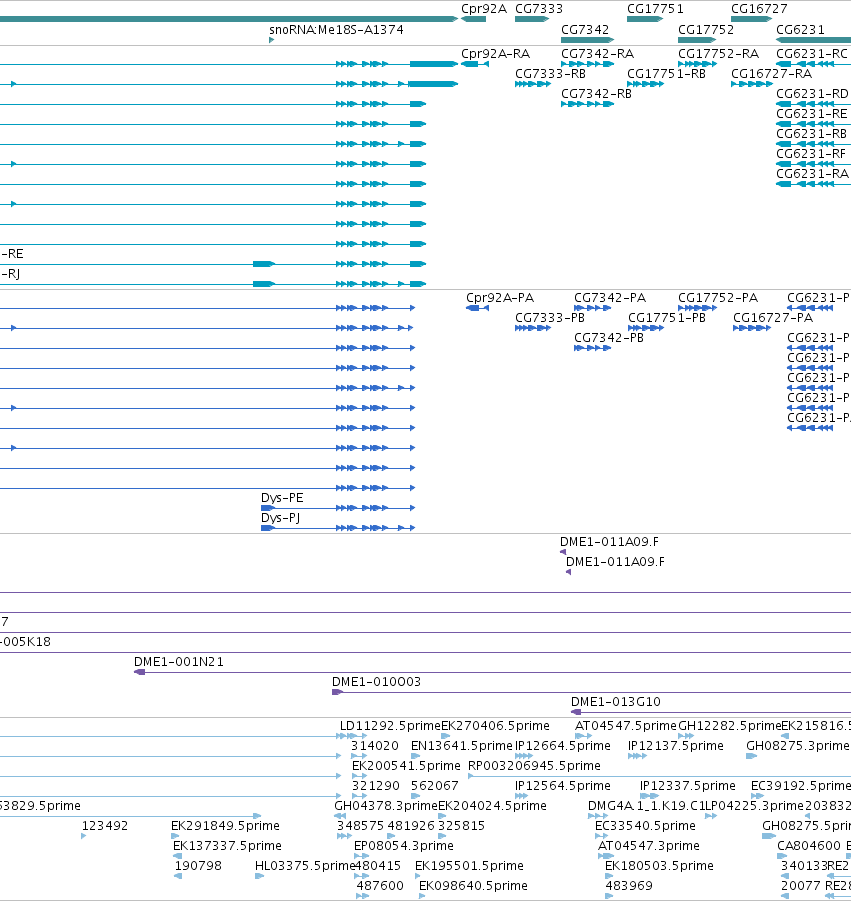Viewport: 851px width, 901px height.
Task: Click the EC33540.5prime EST label
Action: pos(645,826)
